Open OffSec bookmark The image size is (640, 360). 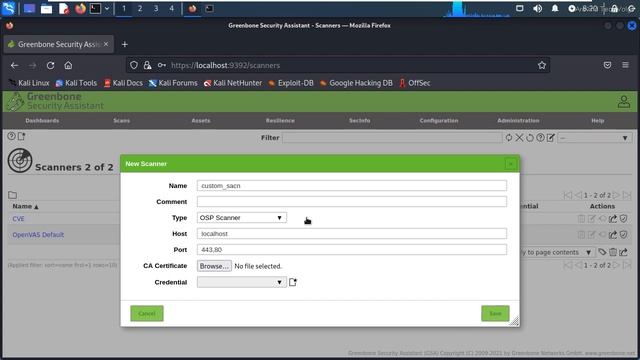click(x=414, y=83)
